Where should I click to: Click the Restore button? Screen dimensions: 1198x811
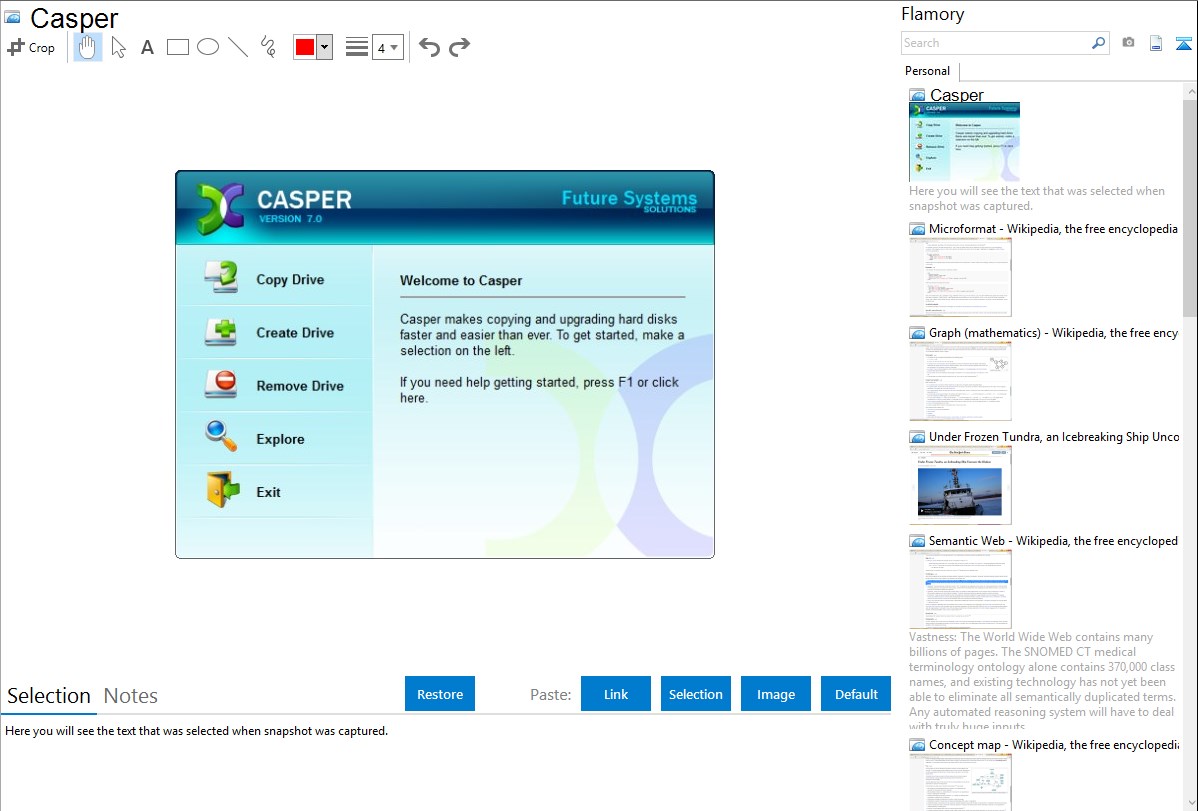440,694
